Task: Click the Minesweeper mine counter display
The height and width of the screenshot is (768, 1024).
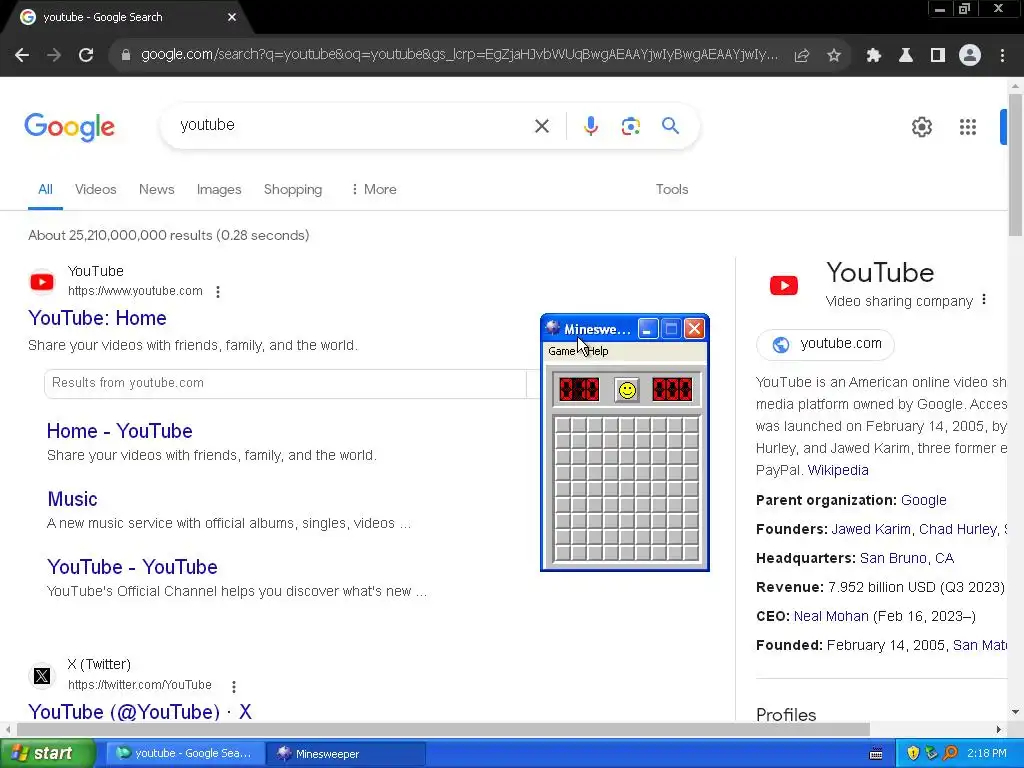Action: point(579,390)
